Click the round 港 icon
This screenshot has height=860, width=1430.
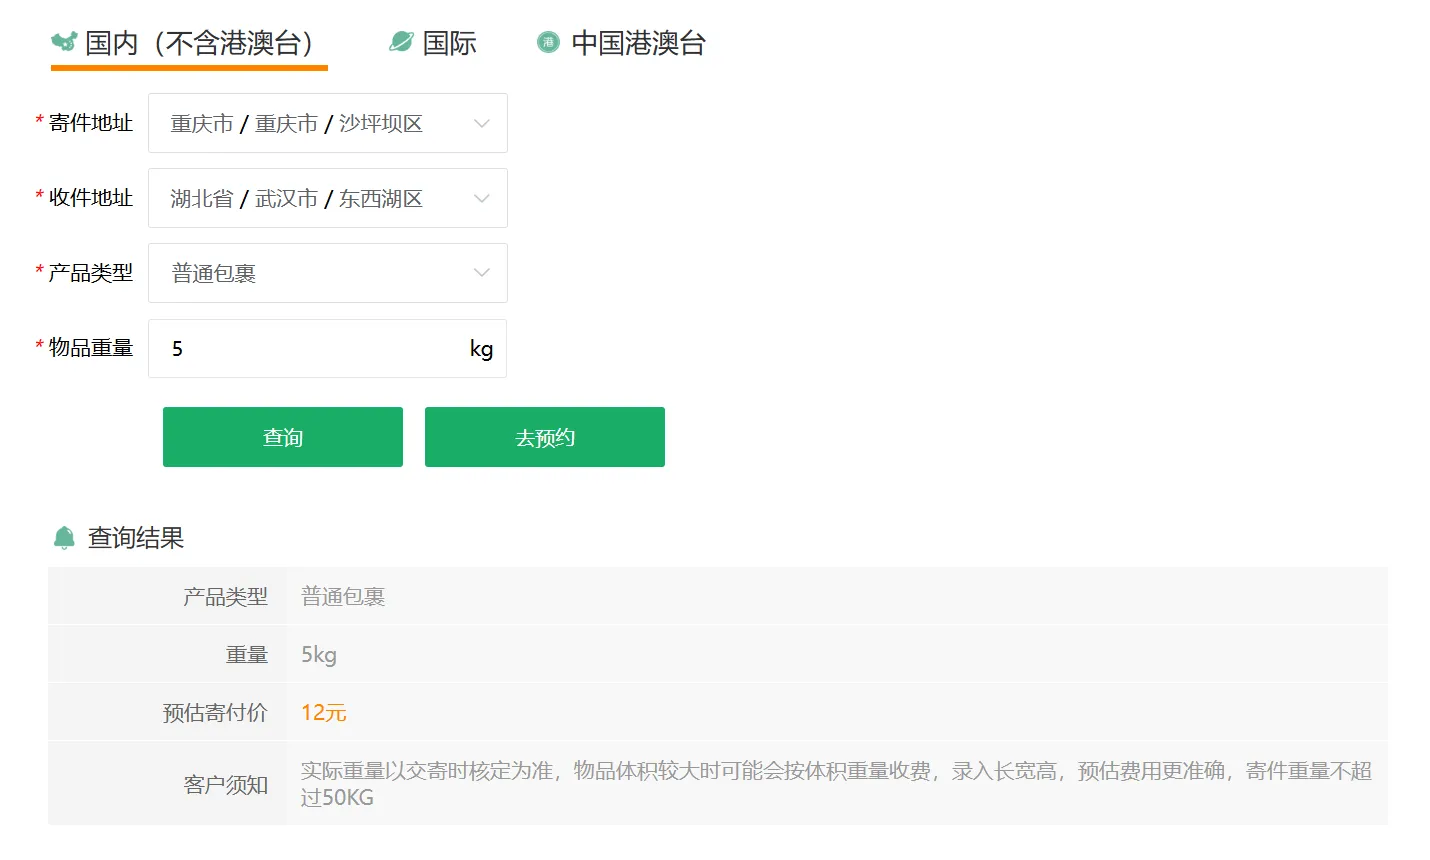click(548, 42)
